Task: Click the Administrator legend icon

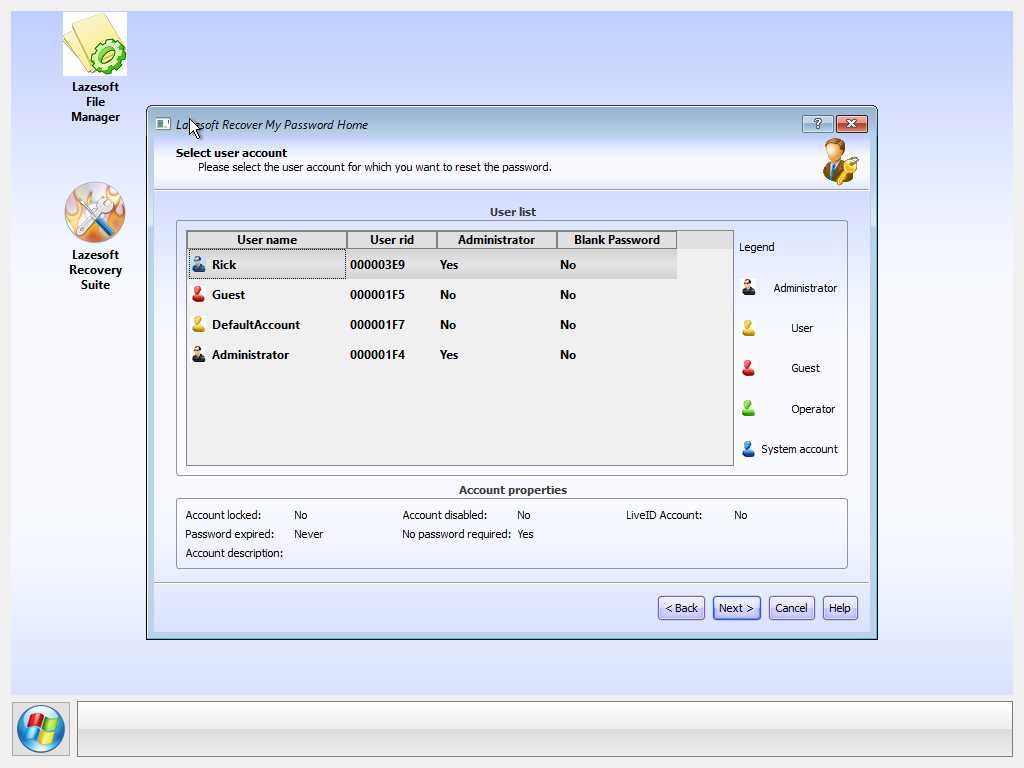Action: [749, 287]
